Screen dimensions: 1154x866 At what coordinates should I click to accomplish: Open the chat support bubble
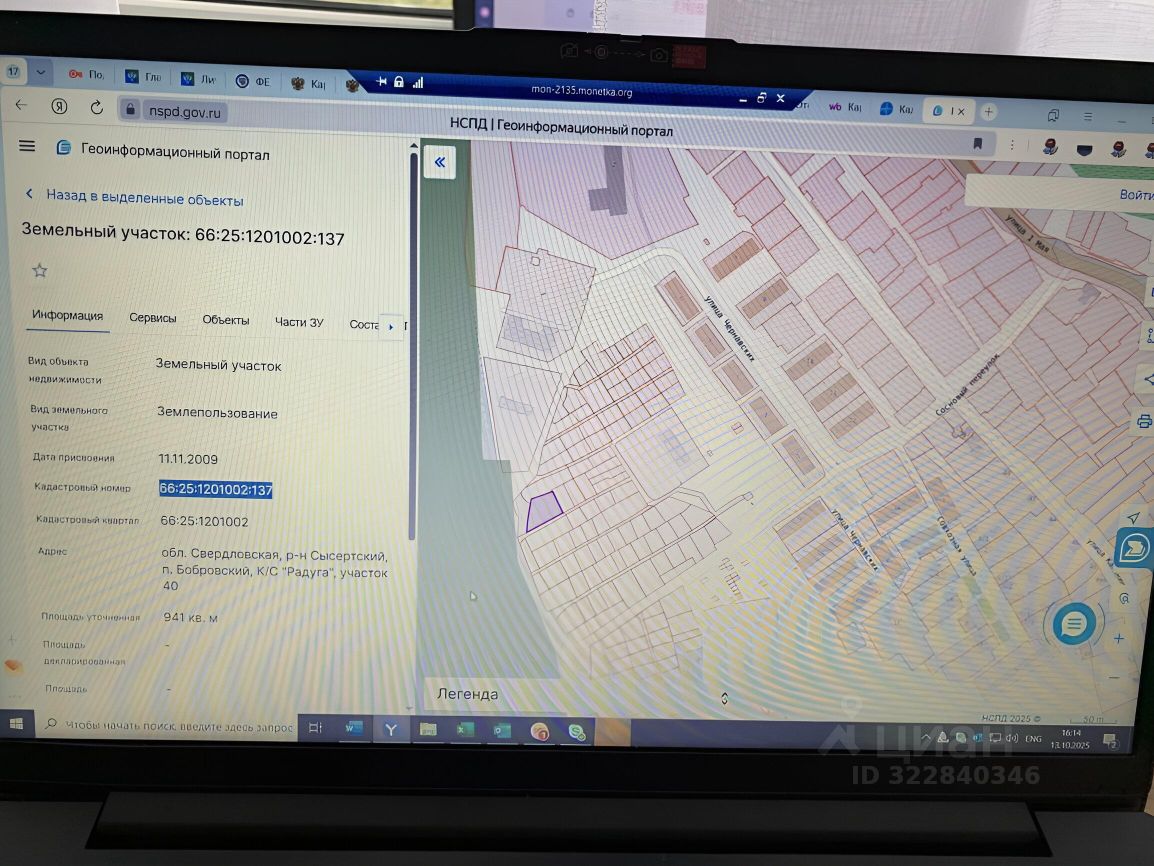coord(1074,625)
